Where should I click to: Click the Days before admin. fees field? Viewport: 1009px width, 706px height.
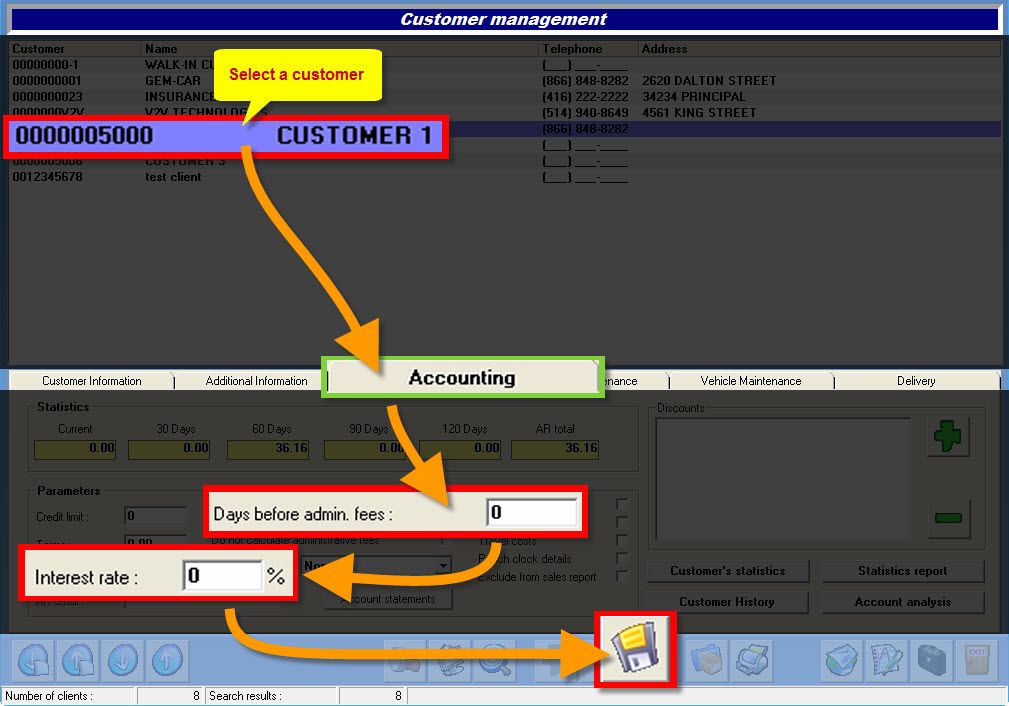[x=532, y=512]
